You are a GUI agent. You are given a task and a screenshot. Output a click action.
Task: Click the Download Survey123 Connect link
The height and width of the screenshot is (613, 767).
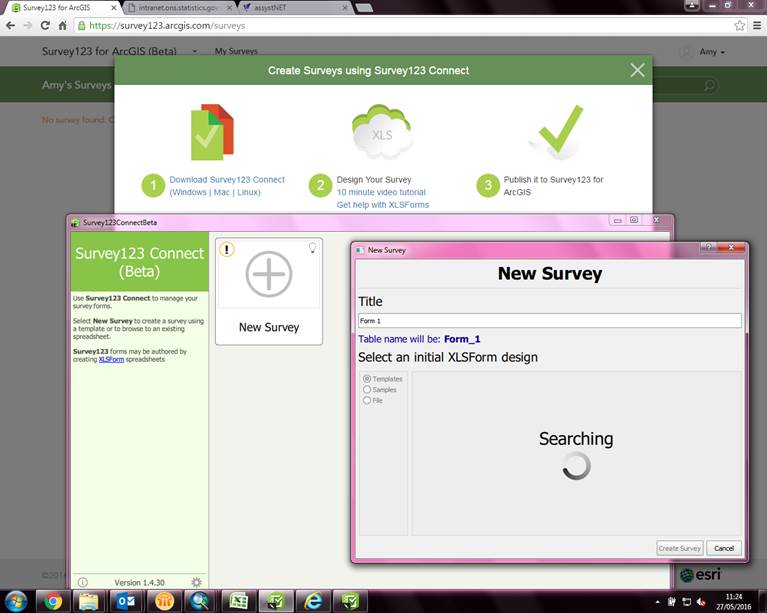click(x=227, y=180)
